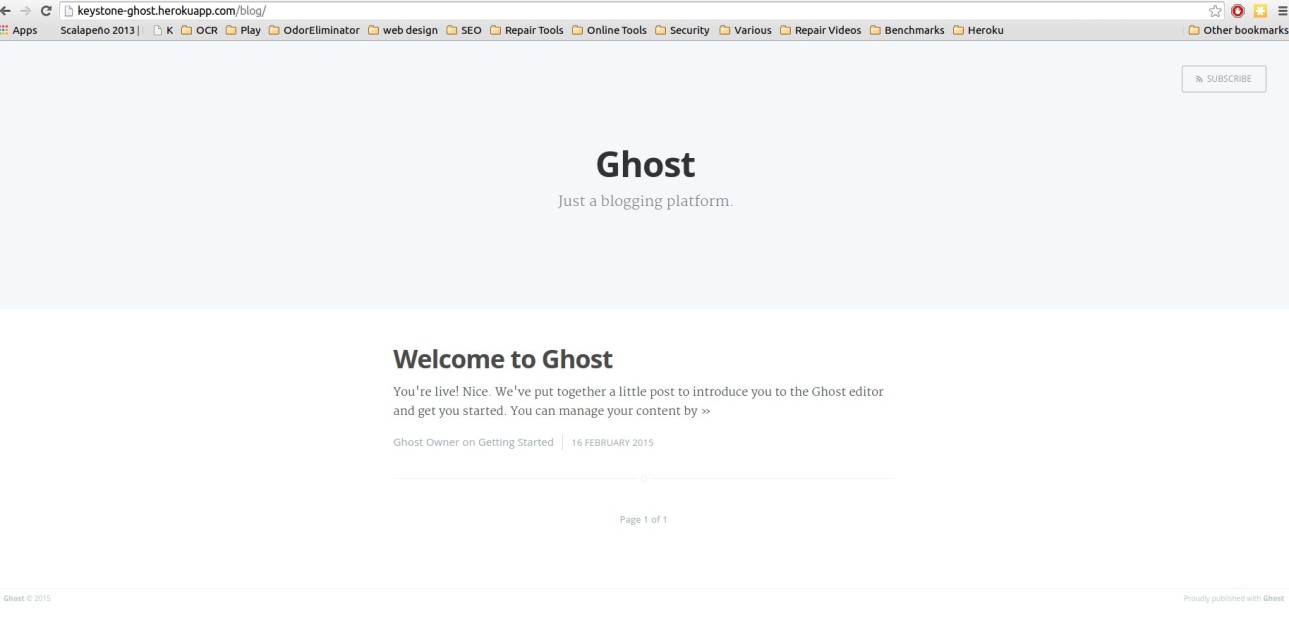Open the Benchmarks bookmark folder
1289x618 pixels.
pyautogui.click(x=907, y=30)
